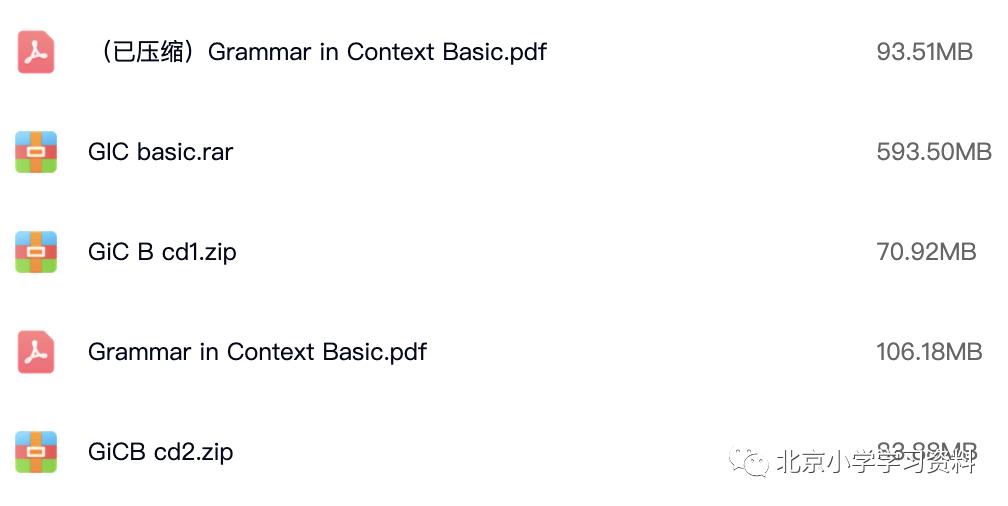Click the word Context in the 106.18MB PDF name
Screen dimensions: 1008x506
[270, 352]
